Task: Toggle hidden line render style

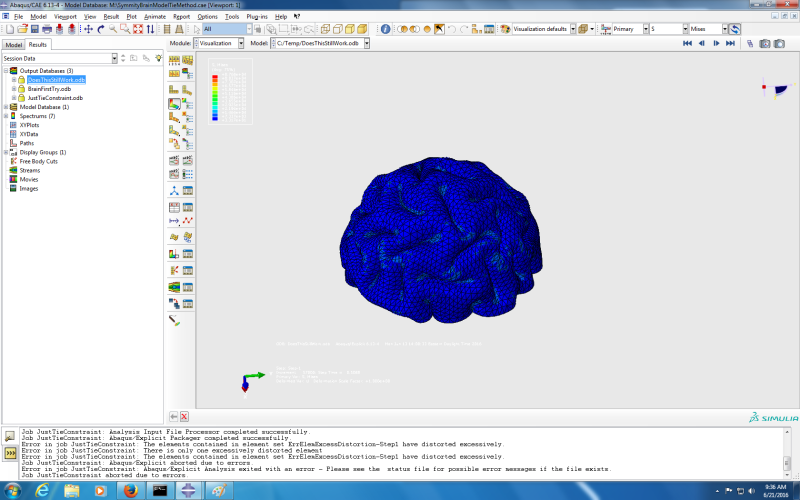Action: (337, 29)
